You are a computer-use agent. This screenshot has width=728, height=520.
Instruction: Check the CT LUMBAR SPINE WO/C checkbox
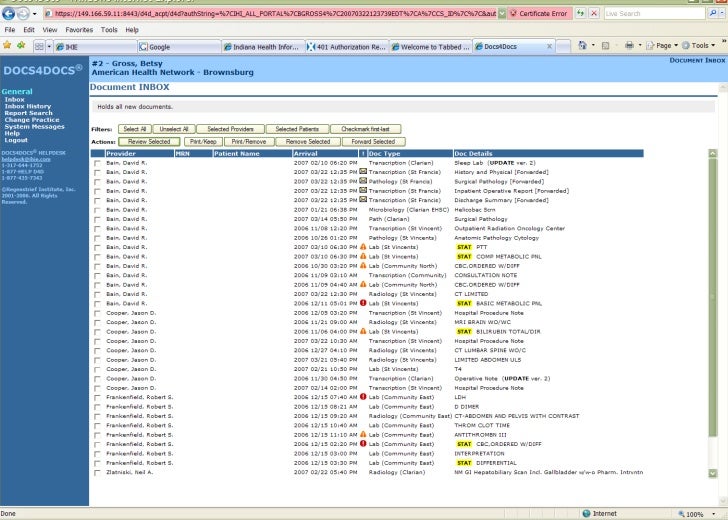[97, 351]
